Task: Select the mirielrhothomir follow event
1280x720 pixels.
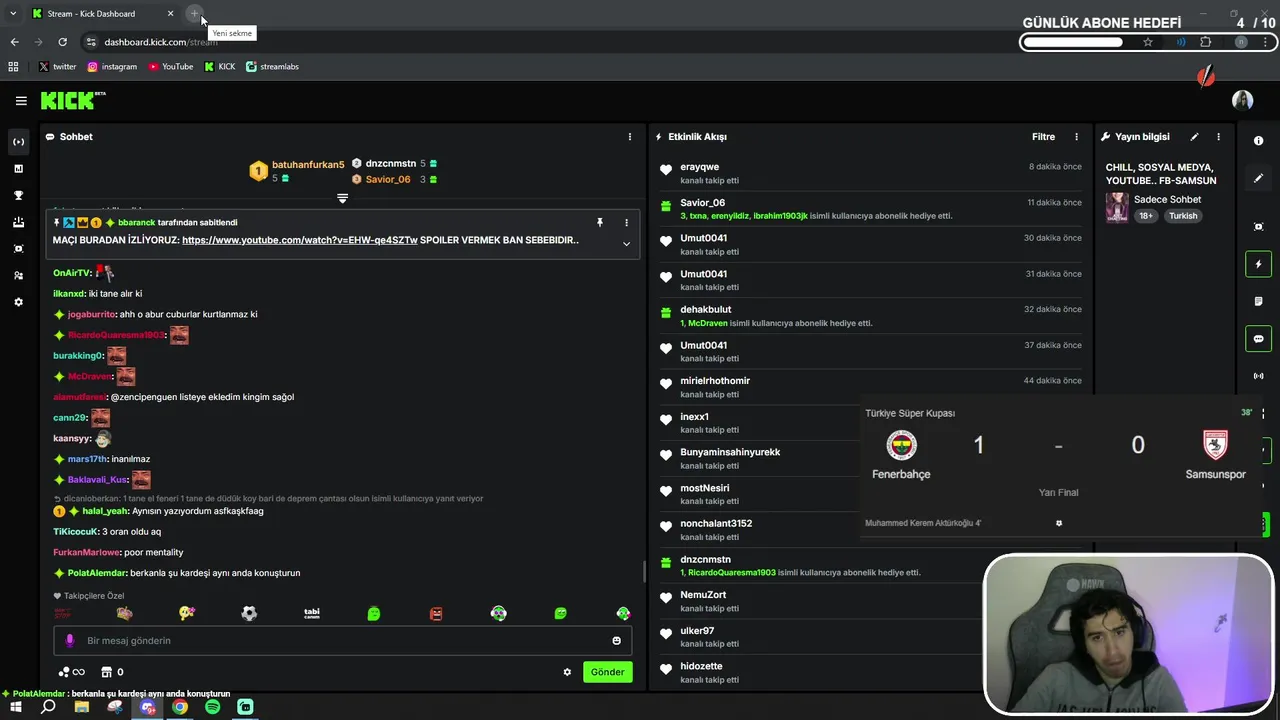Action: pos(870,387)
